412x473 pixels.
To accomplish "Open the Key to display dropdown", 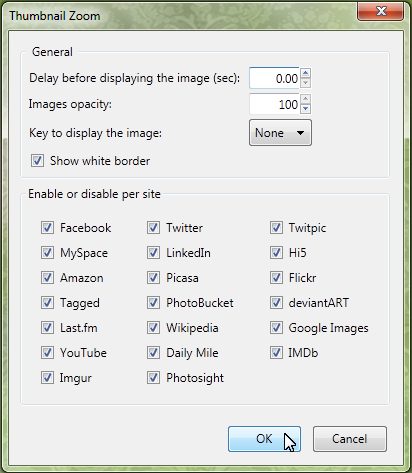I will tap(280, 133).
